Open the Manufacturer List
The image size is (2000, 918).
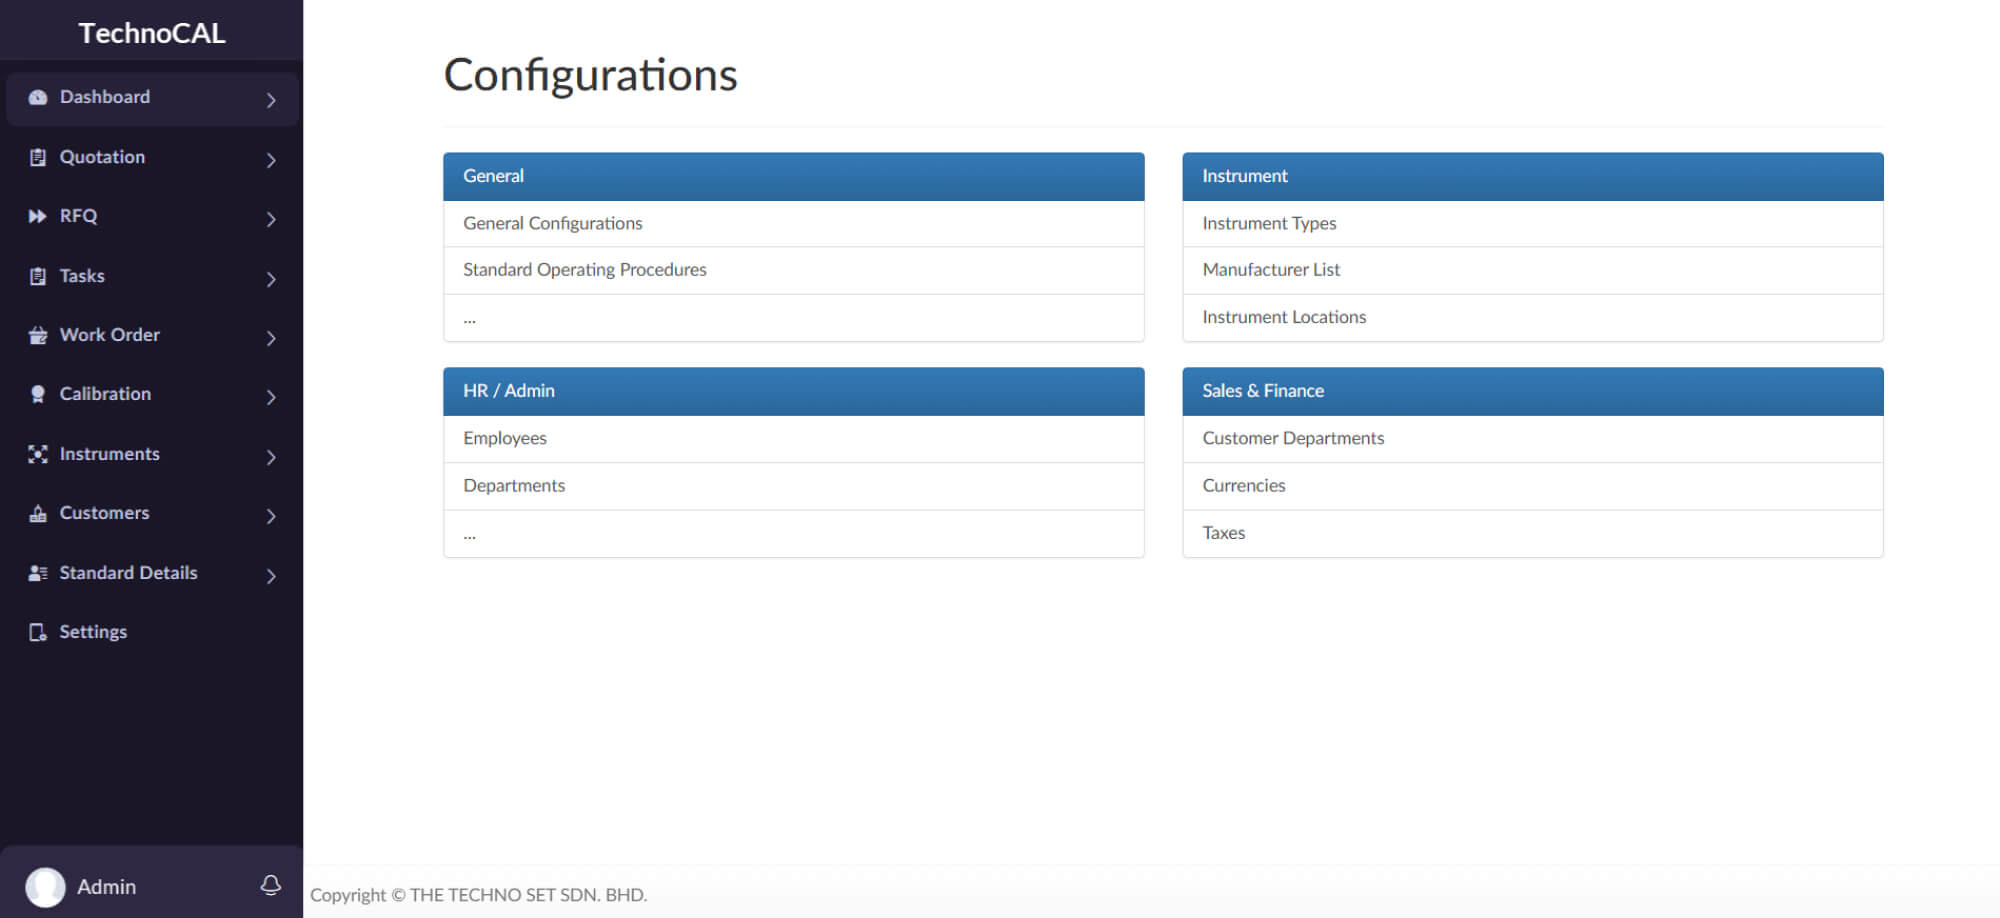[x=1271, y=270]
